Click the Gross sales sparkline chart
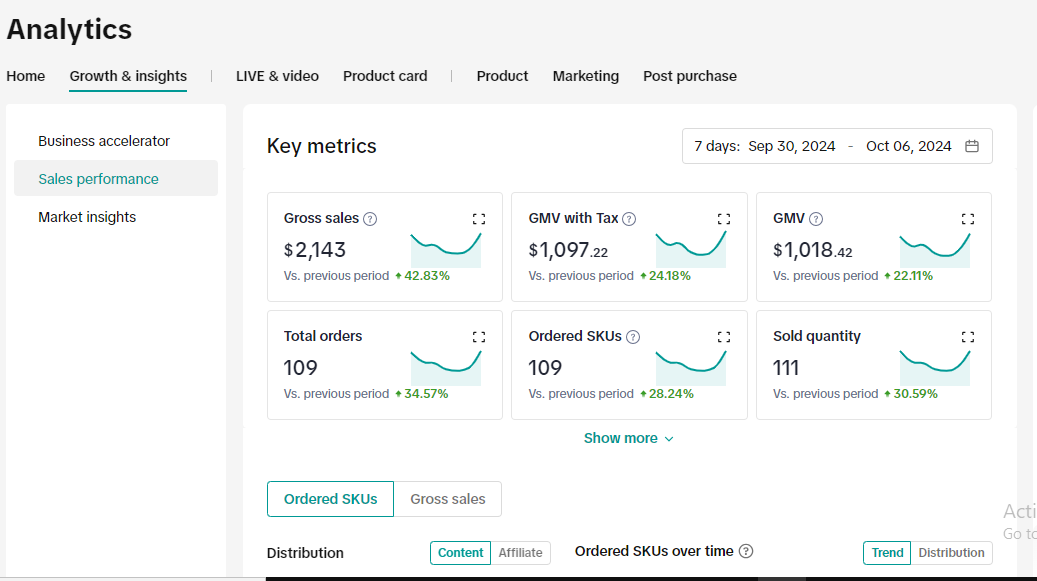1037x581 pixels. [446, 249]
